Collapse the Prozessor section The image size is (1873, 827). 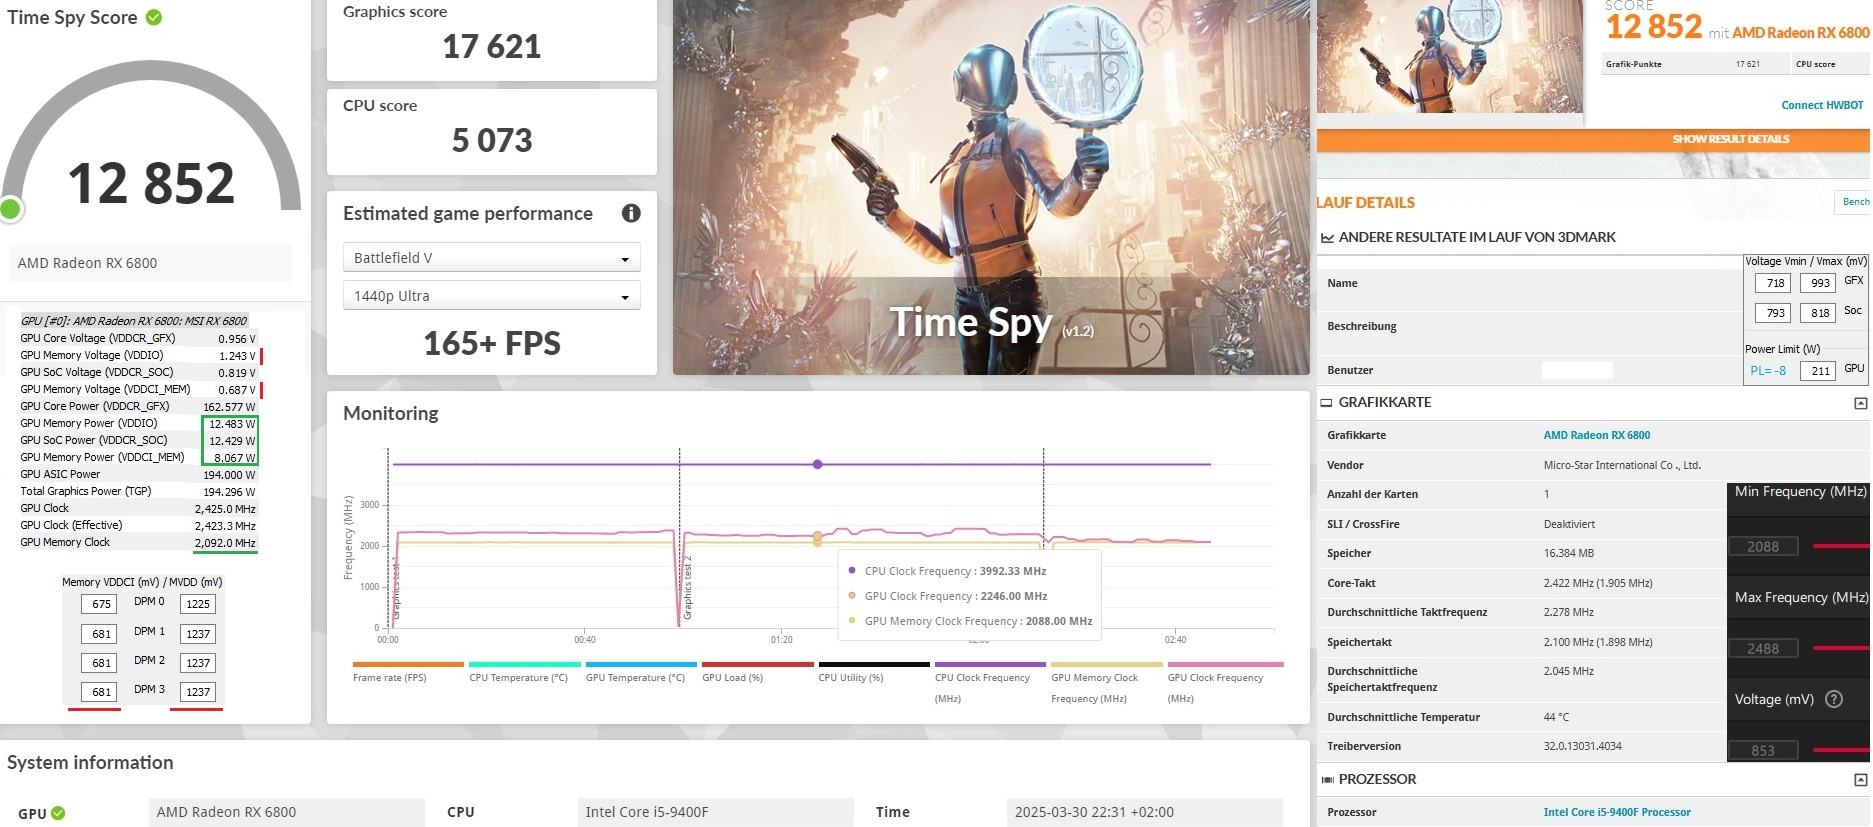(1860, 779)
